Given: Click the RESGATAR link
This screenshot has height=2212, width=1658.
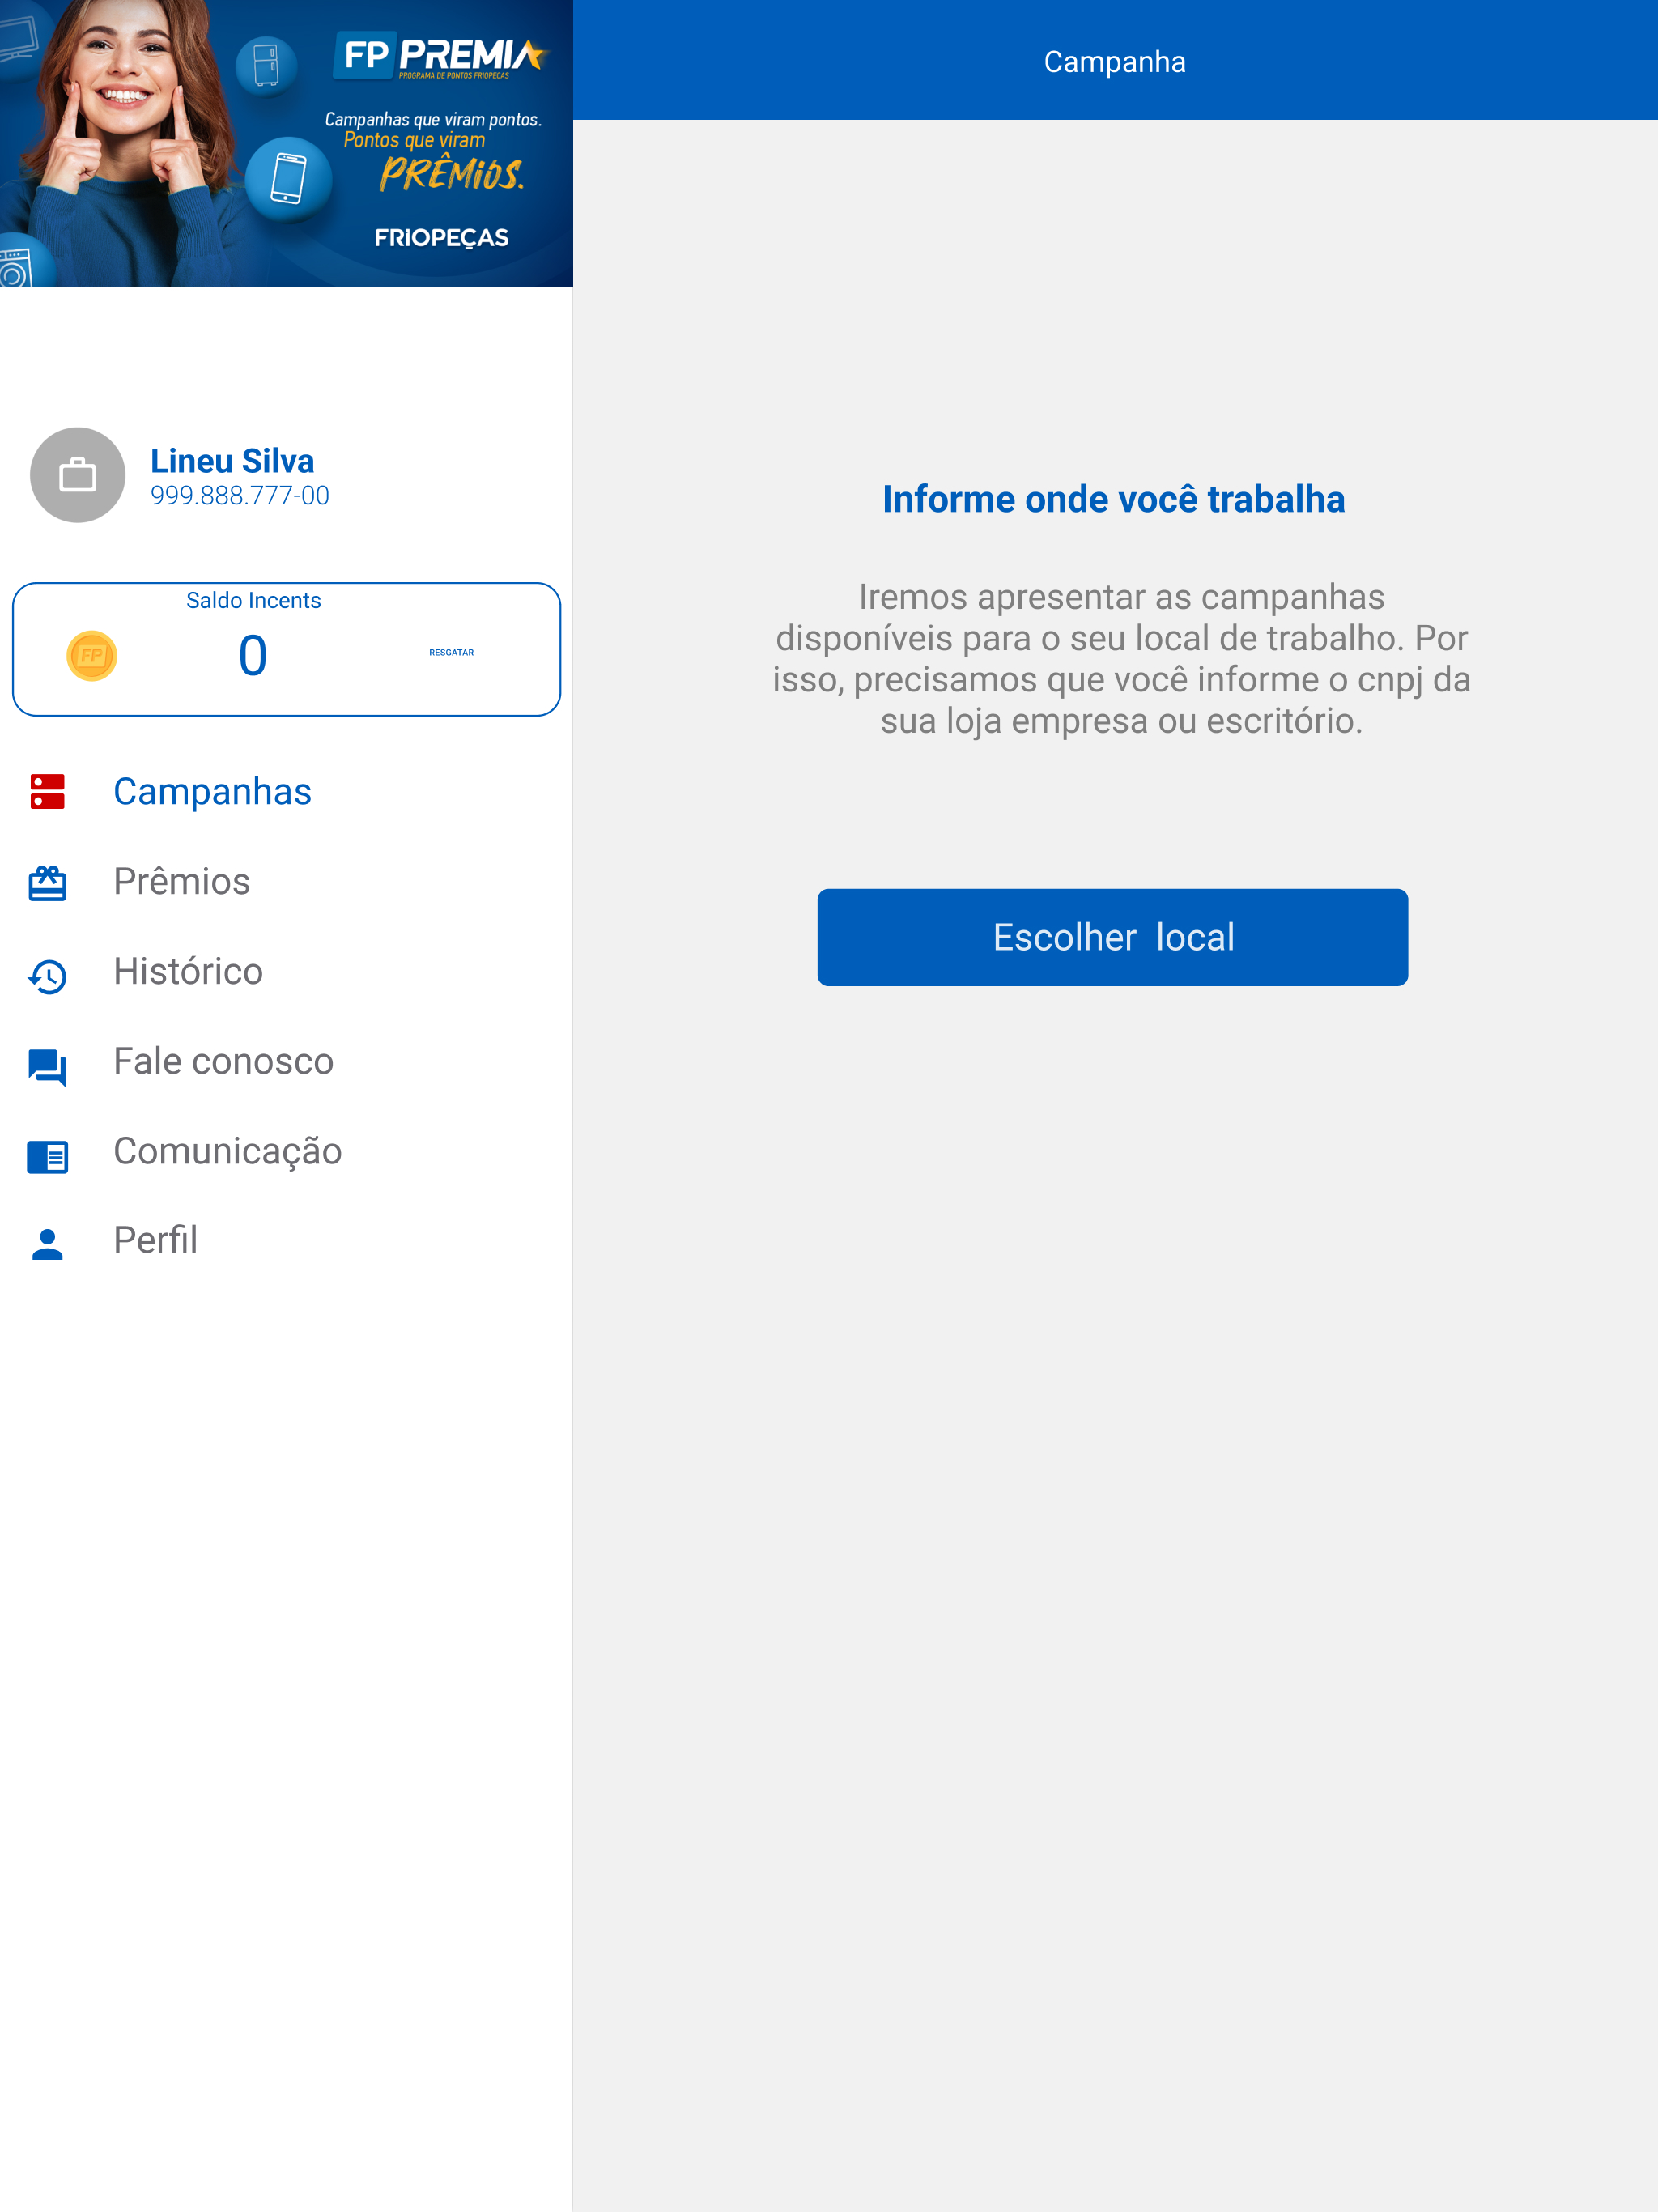Looking at the screenshot, I should point(451,652).
